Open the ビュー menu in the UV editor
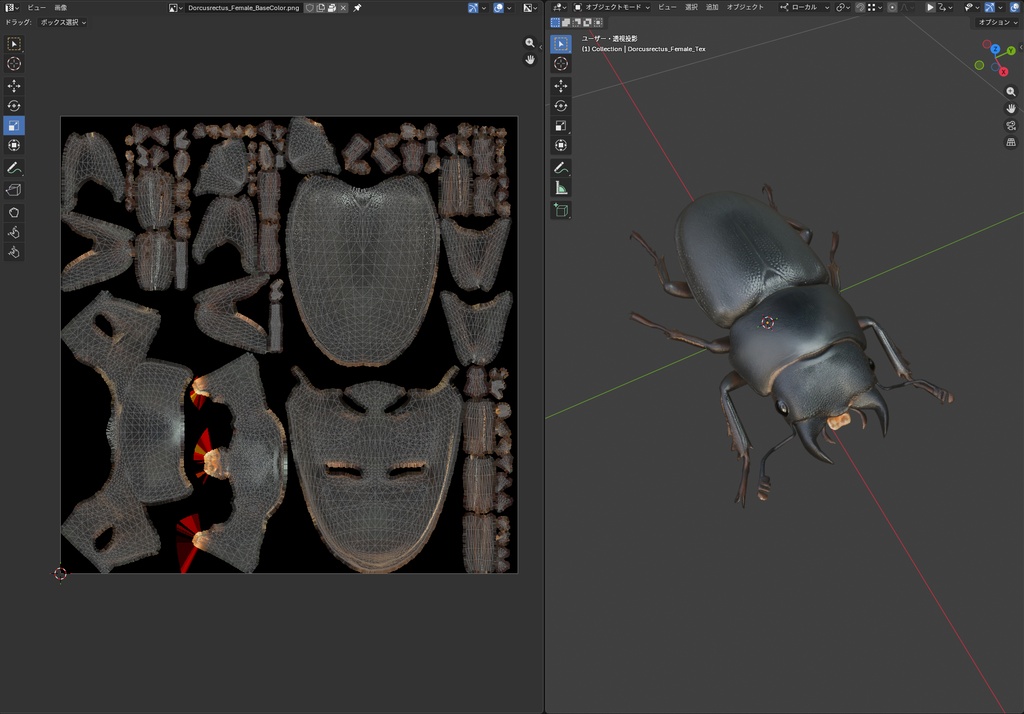The image size is (1024, 714). coord(37,8)
